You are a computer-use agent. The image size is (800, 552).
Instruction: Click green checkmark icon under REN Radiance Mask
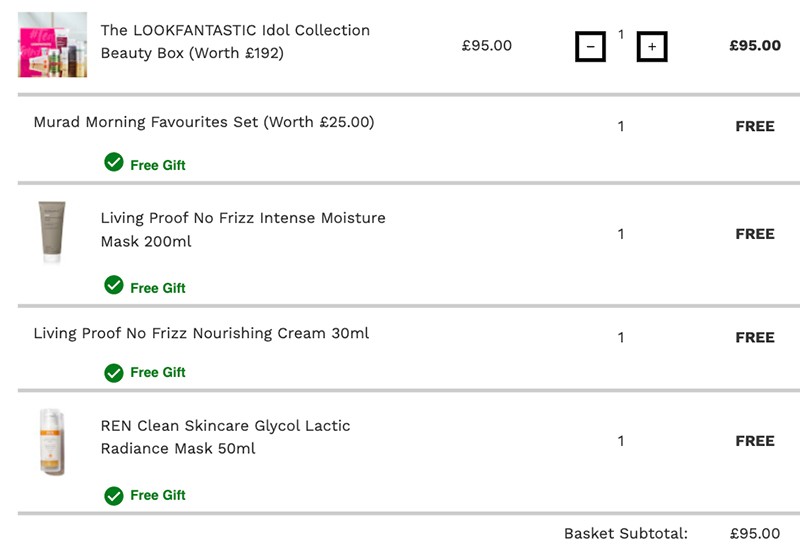114,495
